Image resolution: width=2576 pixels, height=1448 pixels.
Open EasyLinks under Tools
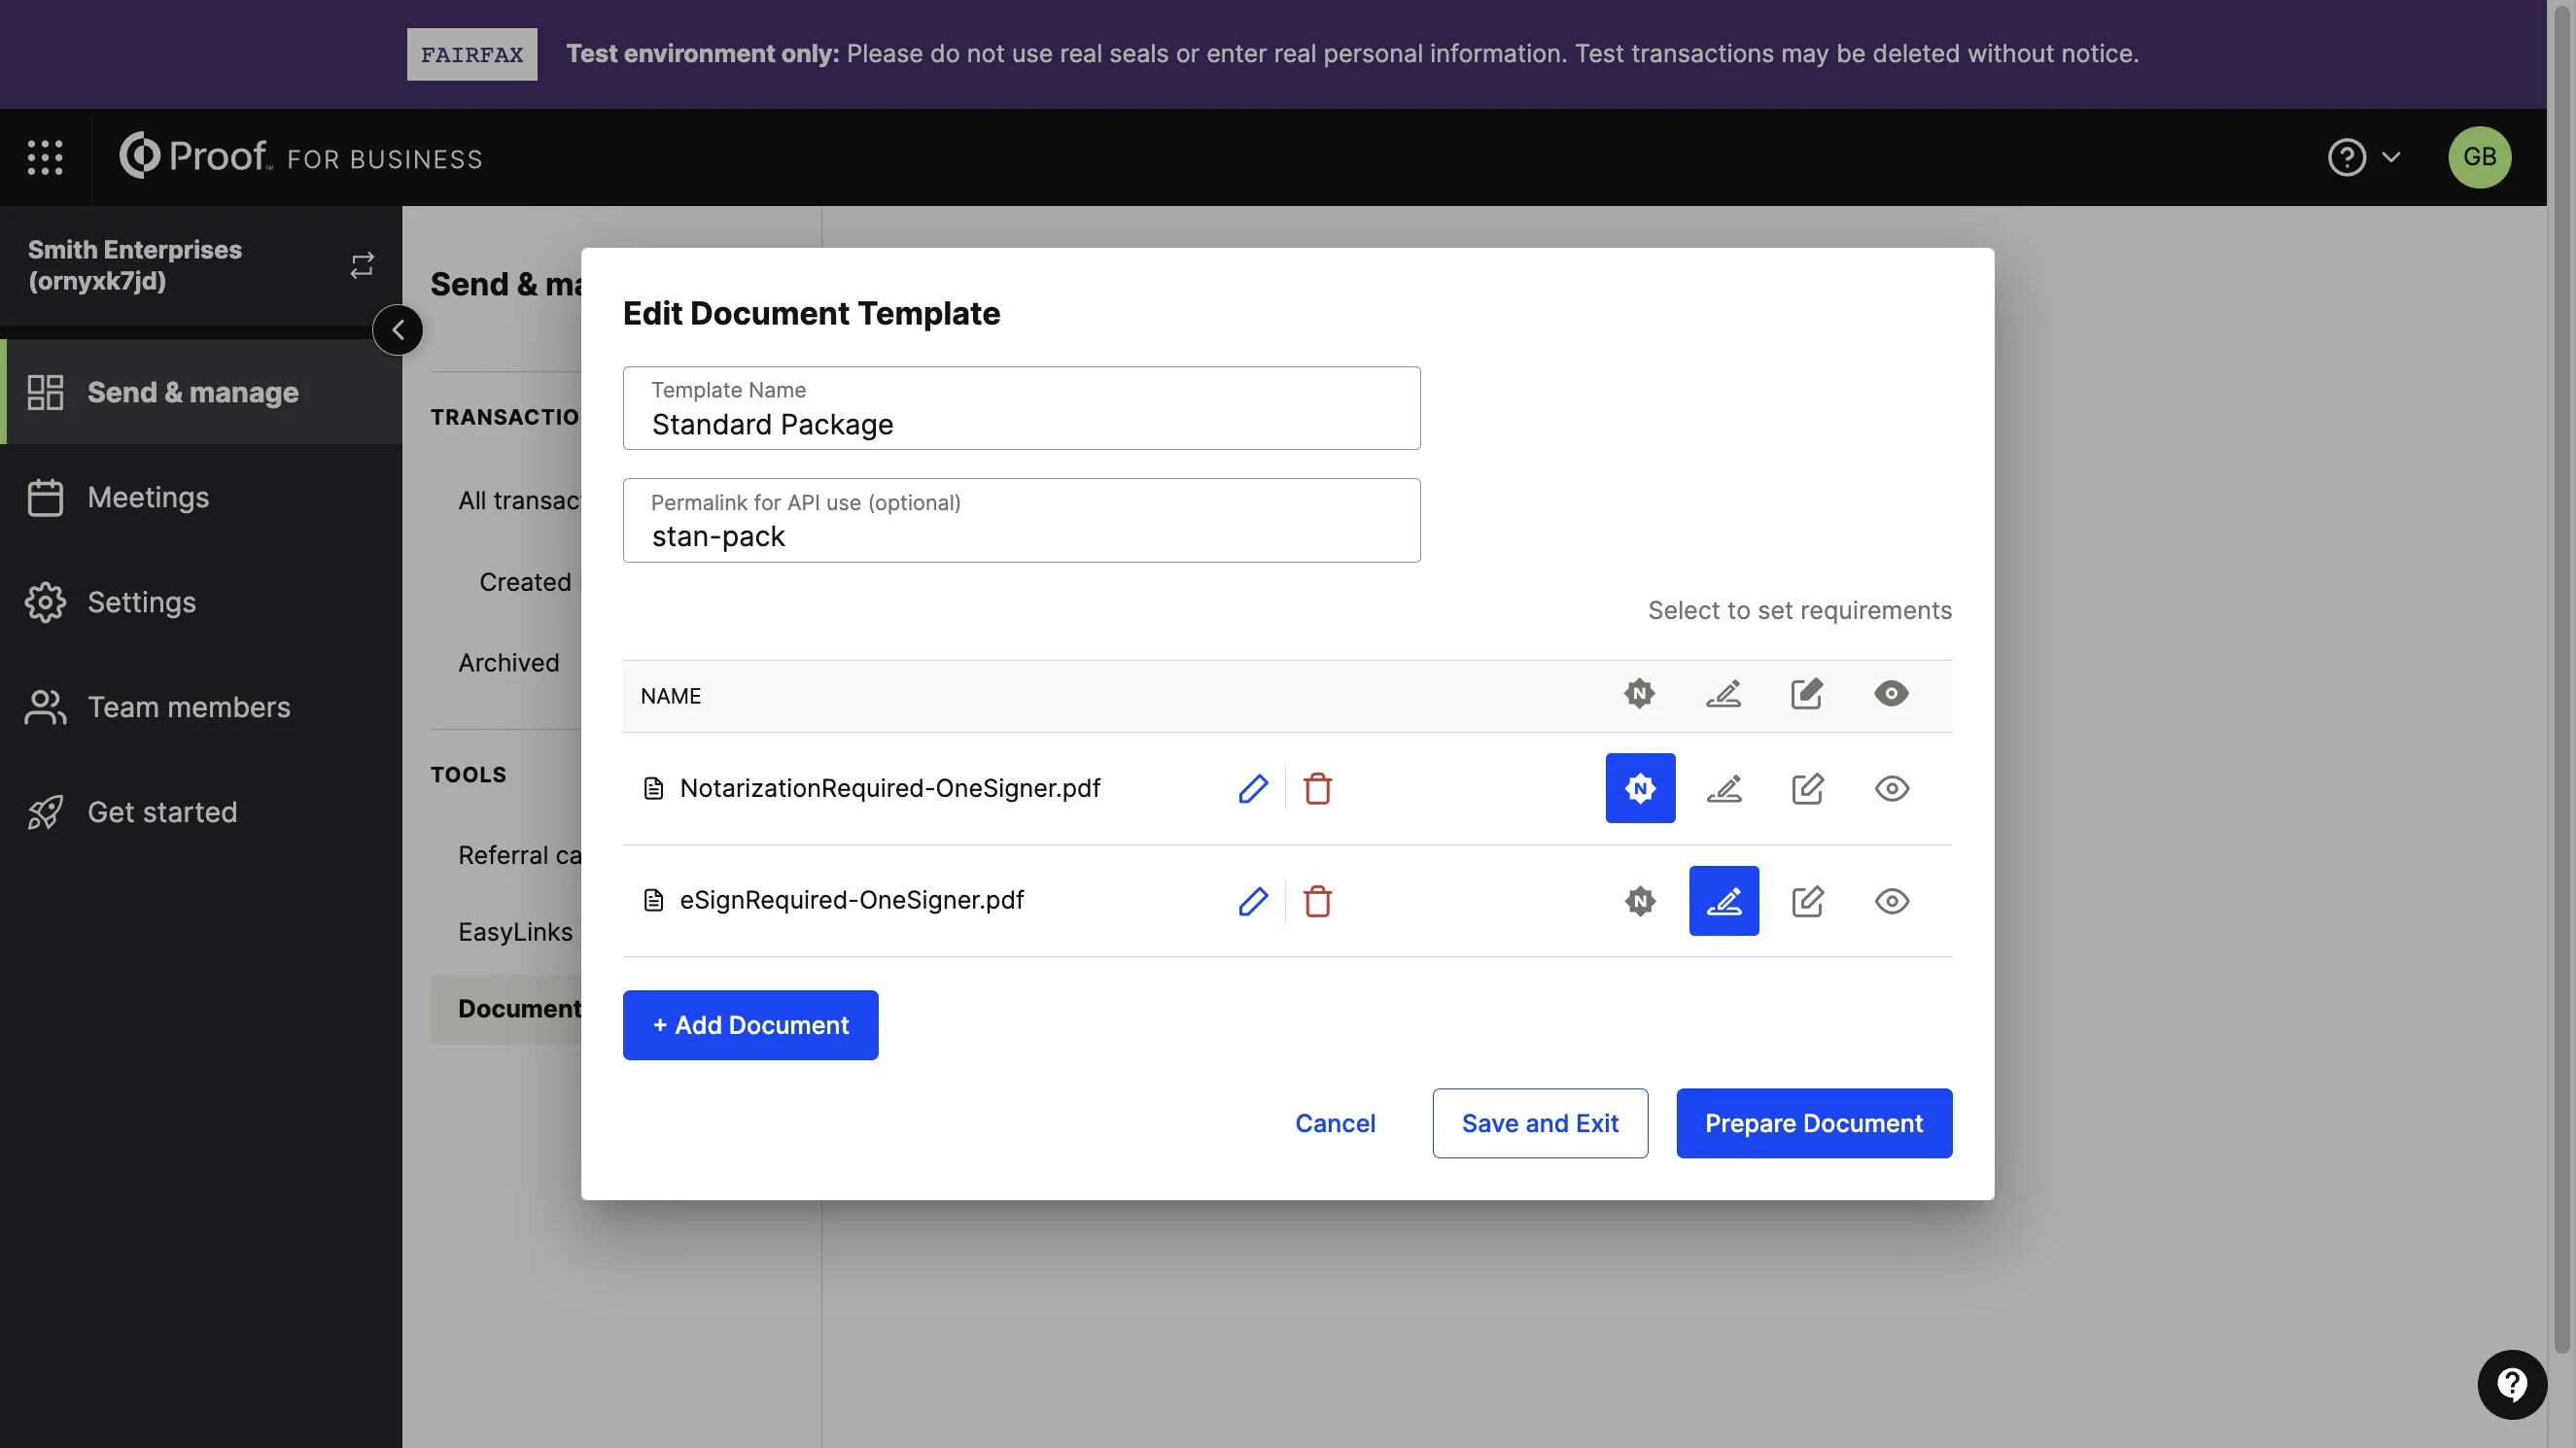pos(515,932)
